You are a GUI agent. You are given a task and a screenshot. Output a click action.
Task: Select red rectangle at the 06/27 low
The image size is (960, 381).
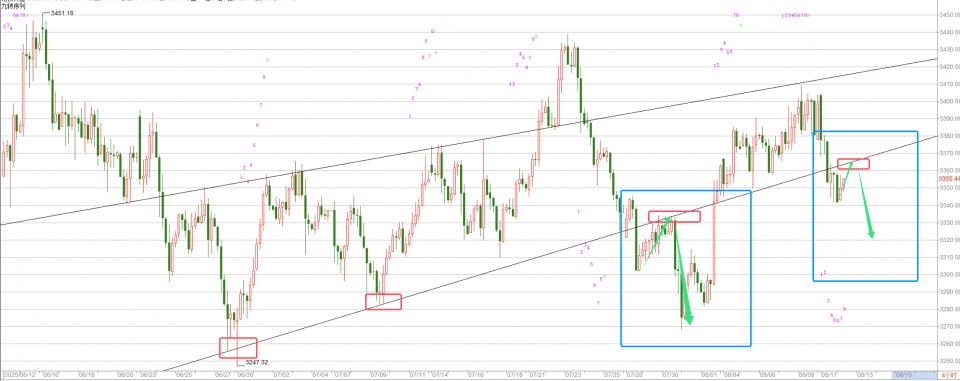(238, 347)
